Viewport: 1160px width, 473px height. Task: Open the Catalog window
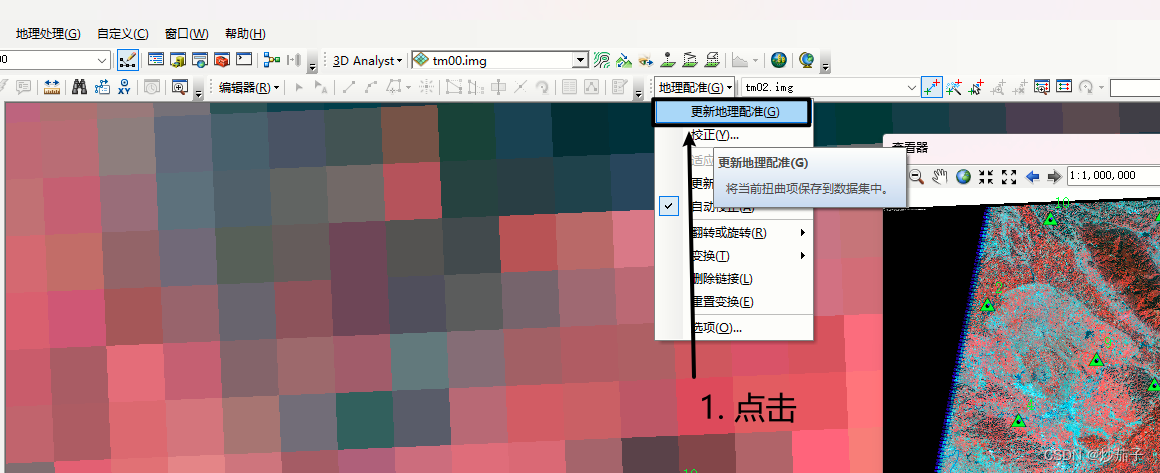178,60
